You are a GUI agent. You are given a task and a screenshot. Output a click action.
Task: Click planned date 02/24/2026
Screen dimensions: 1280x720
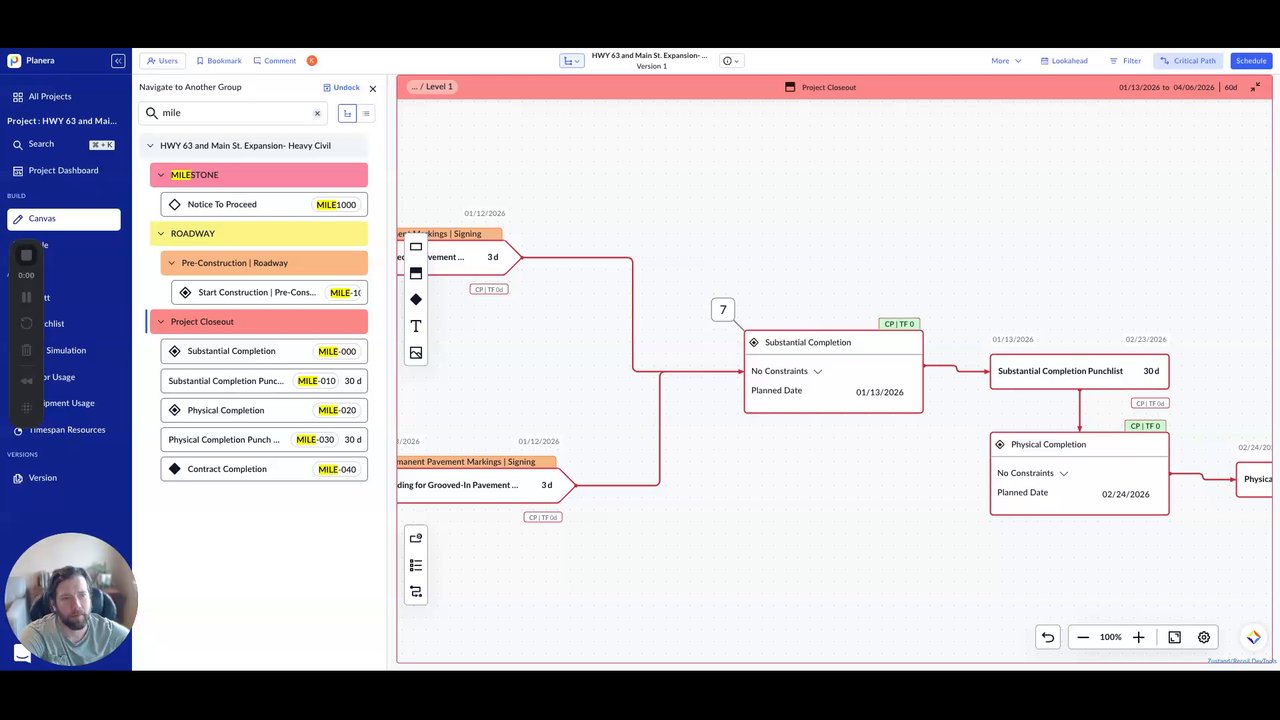pos(1126,495)
